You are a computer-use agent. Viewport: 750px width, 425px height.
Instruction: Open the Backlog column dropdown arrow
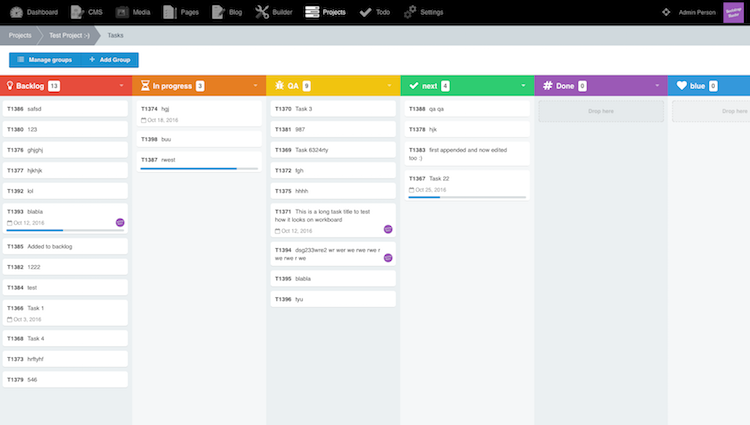pos(121,86)
